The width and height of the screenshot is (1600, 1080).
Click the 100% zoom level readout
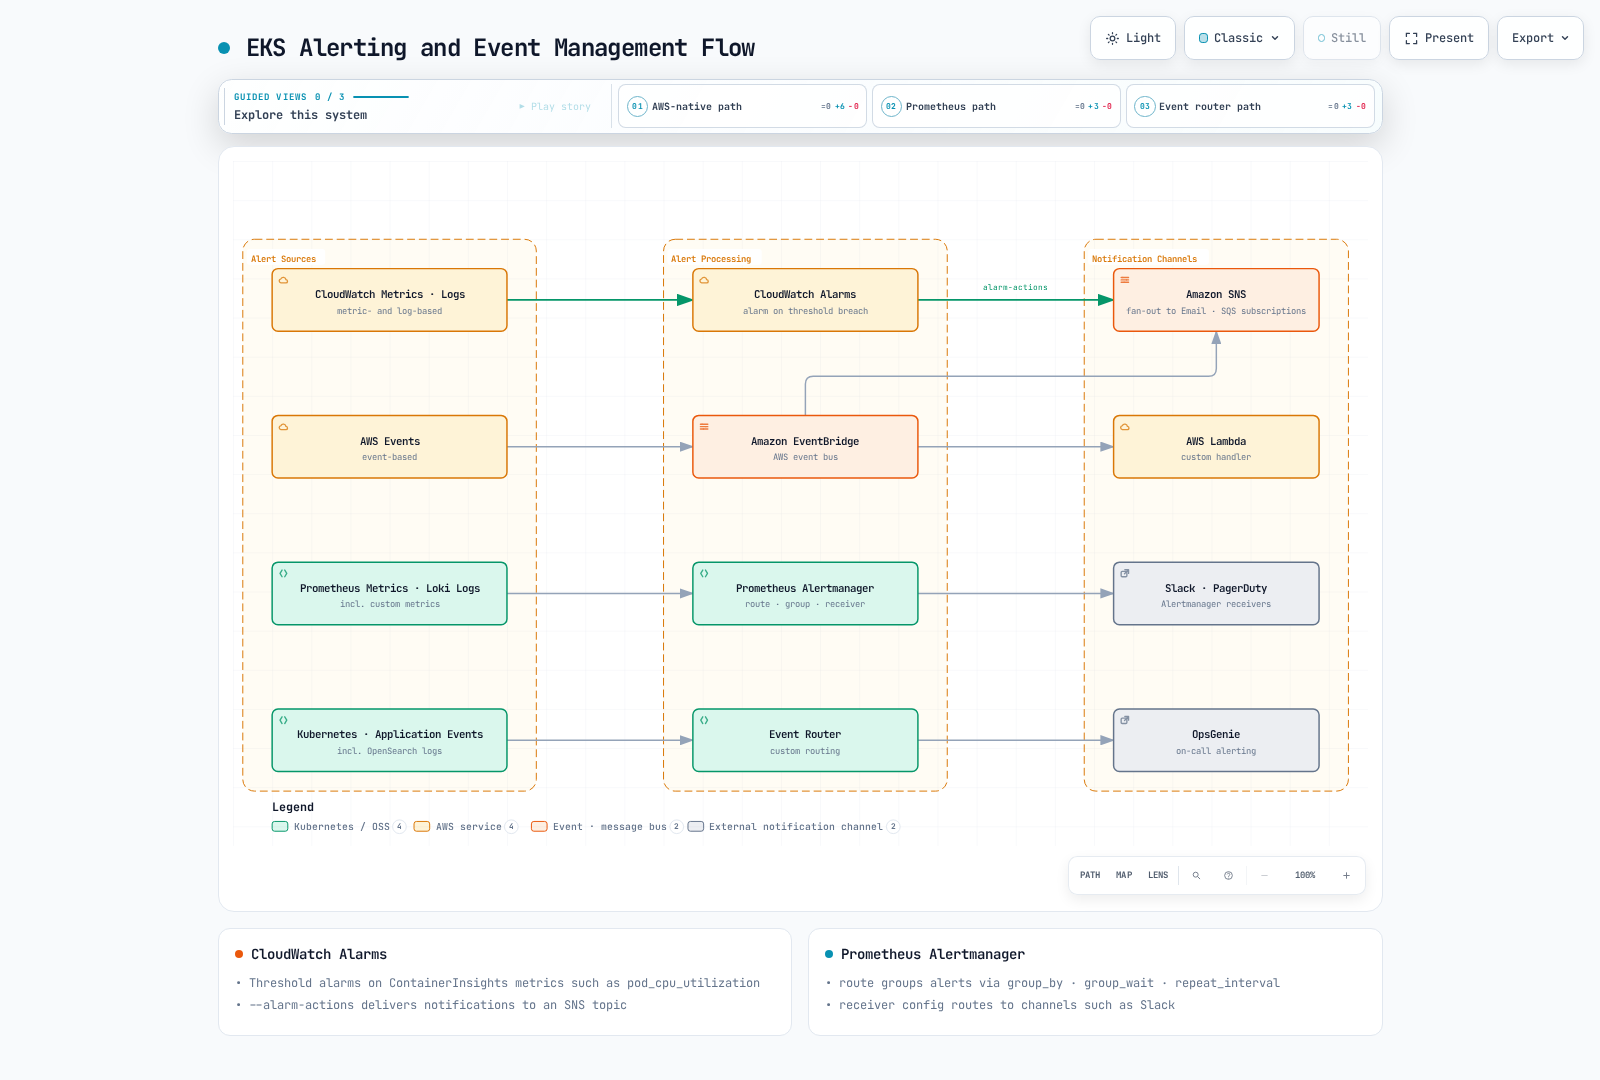1305,875
